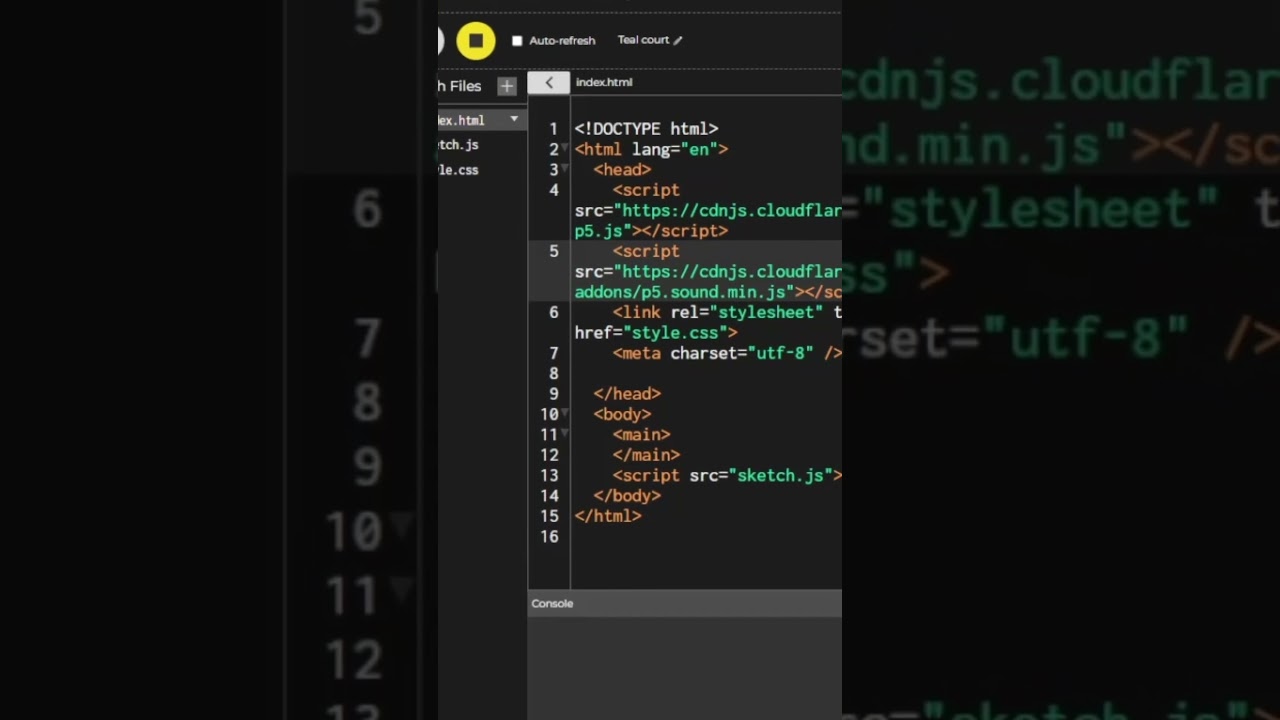Click the meta charset line of code
The width and height of the screenshot is (1280, 720).
click(727, 353)
